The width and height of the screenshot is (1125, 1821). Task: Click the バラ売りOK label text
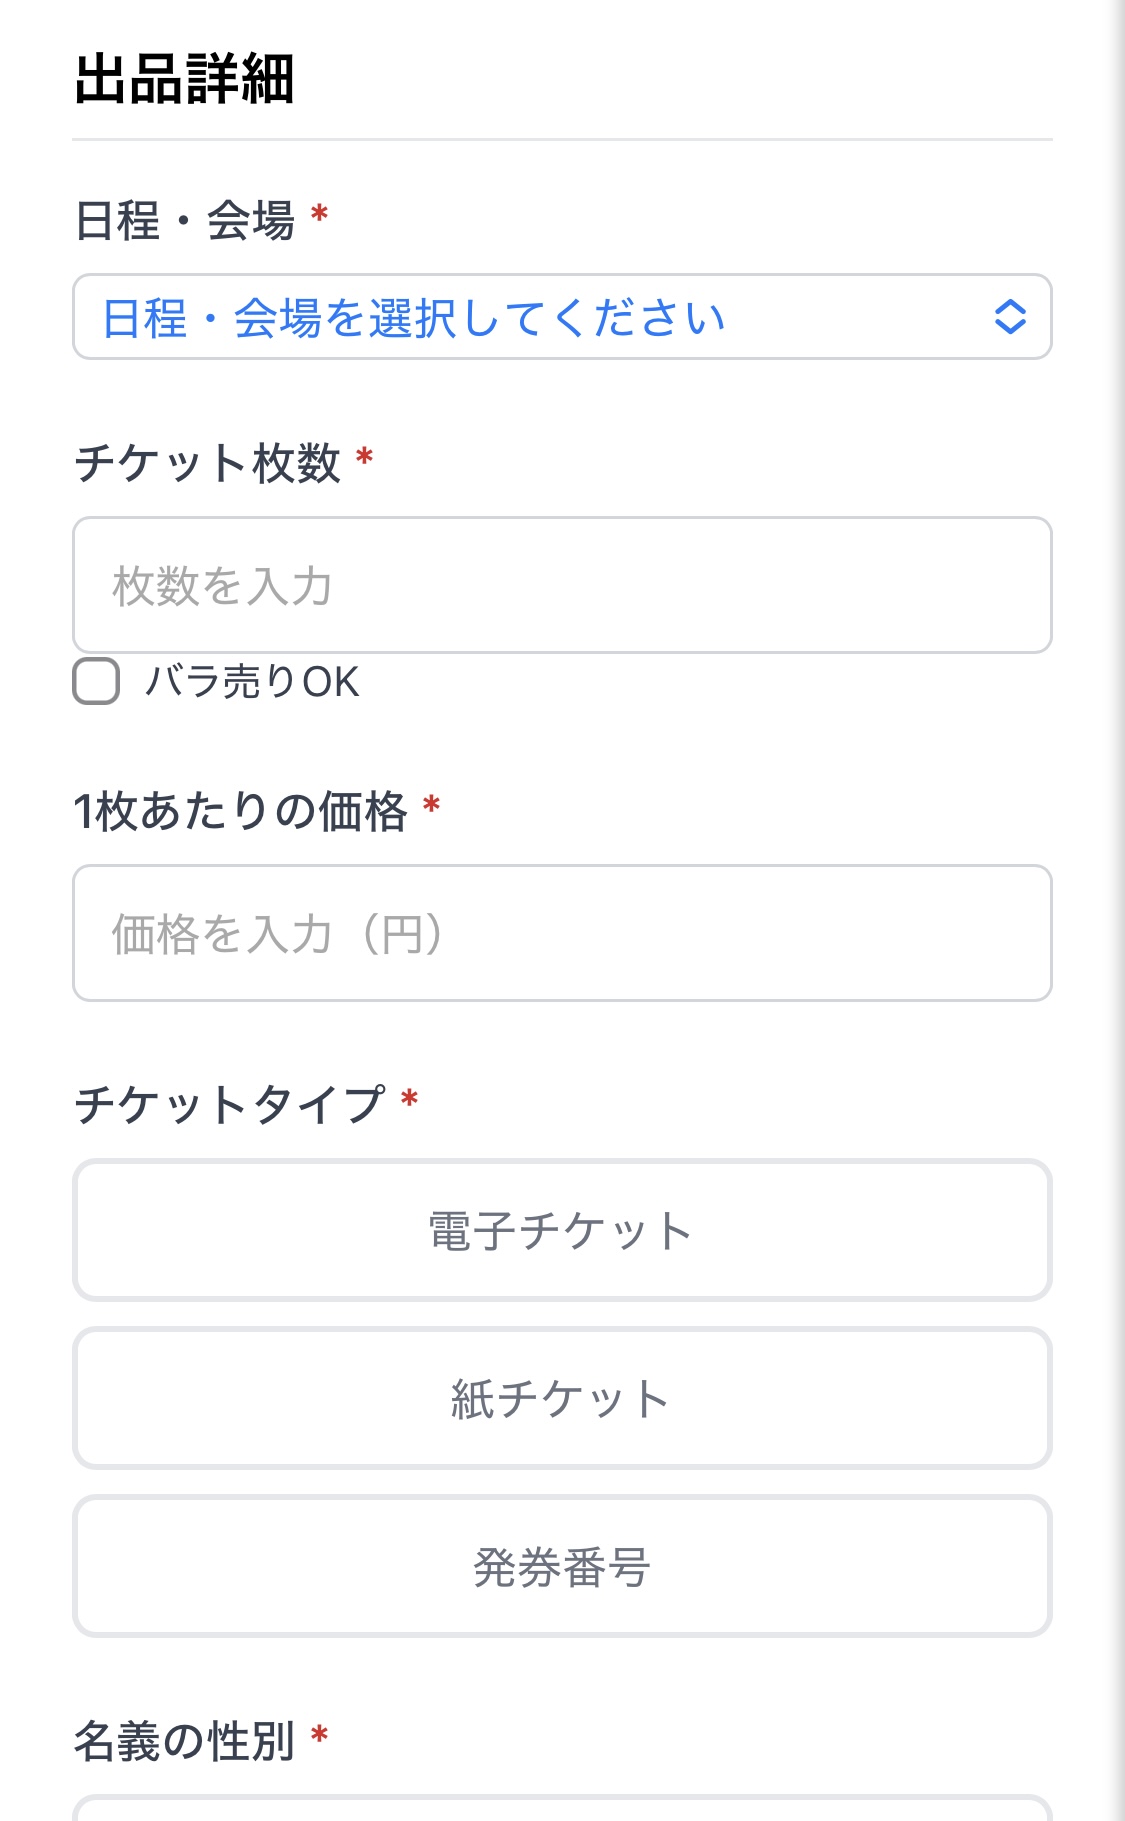click(252, 682)
